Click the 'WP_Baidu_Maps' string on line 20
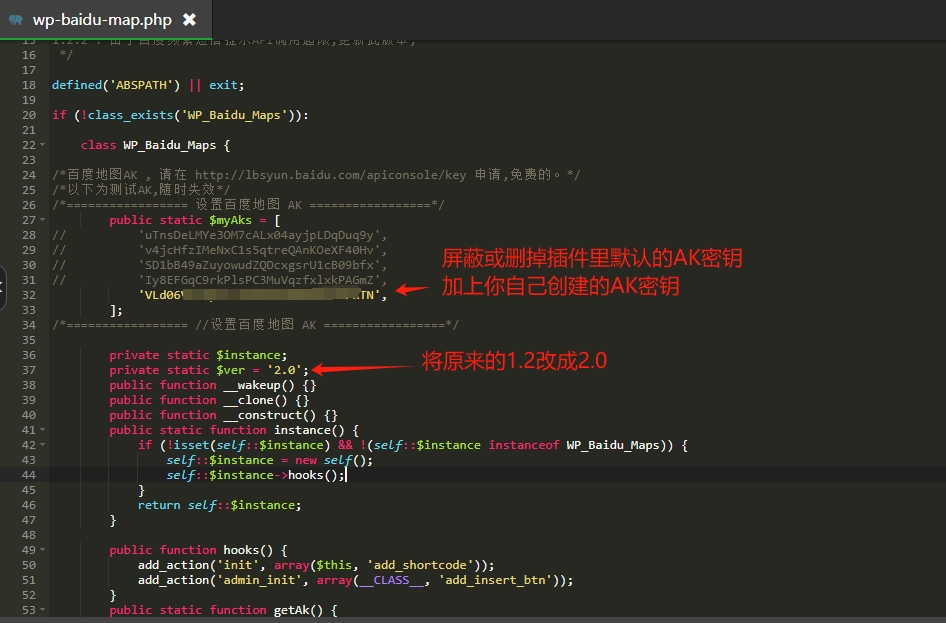946x623 pixels. [233, 115]
